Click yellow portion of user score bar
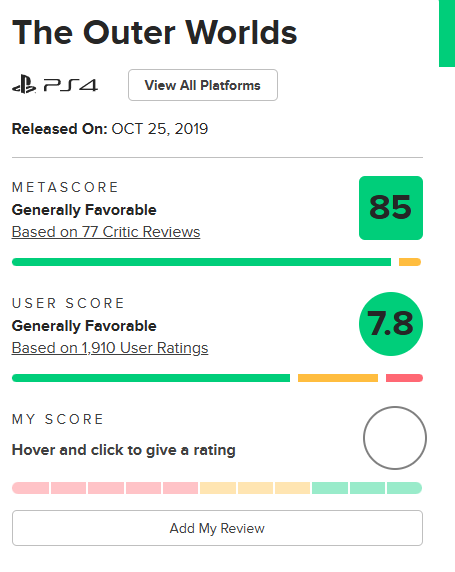The width and height of the screenshot is (455, 572). [x=338, y=378]
